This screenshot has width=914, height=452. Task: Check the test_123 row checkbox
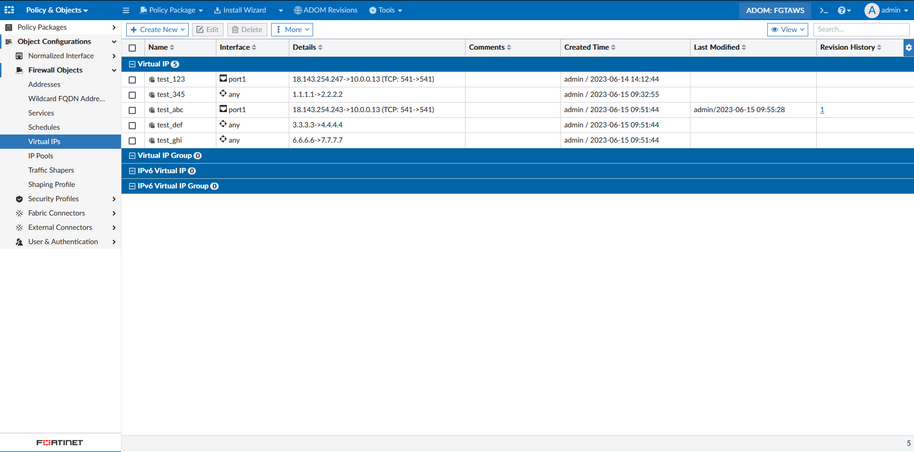[132, 79]
